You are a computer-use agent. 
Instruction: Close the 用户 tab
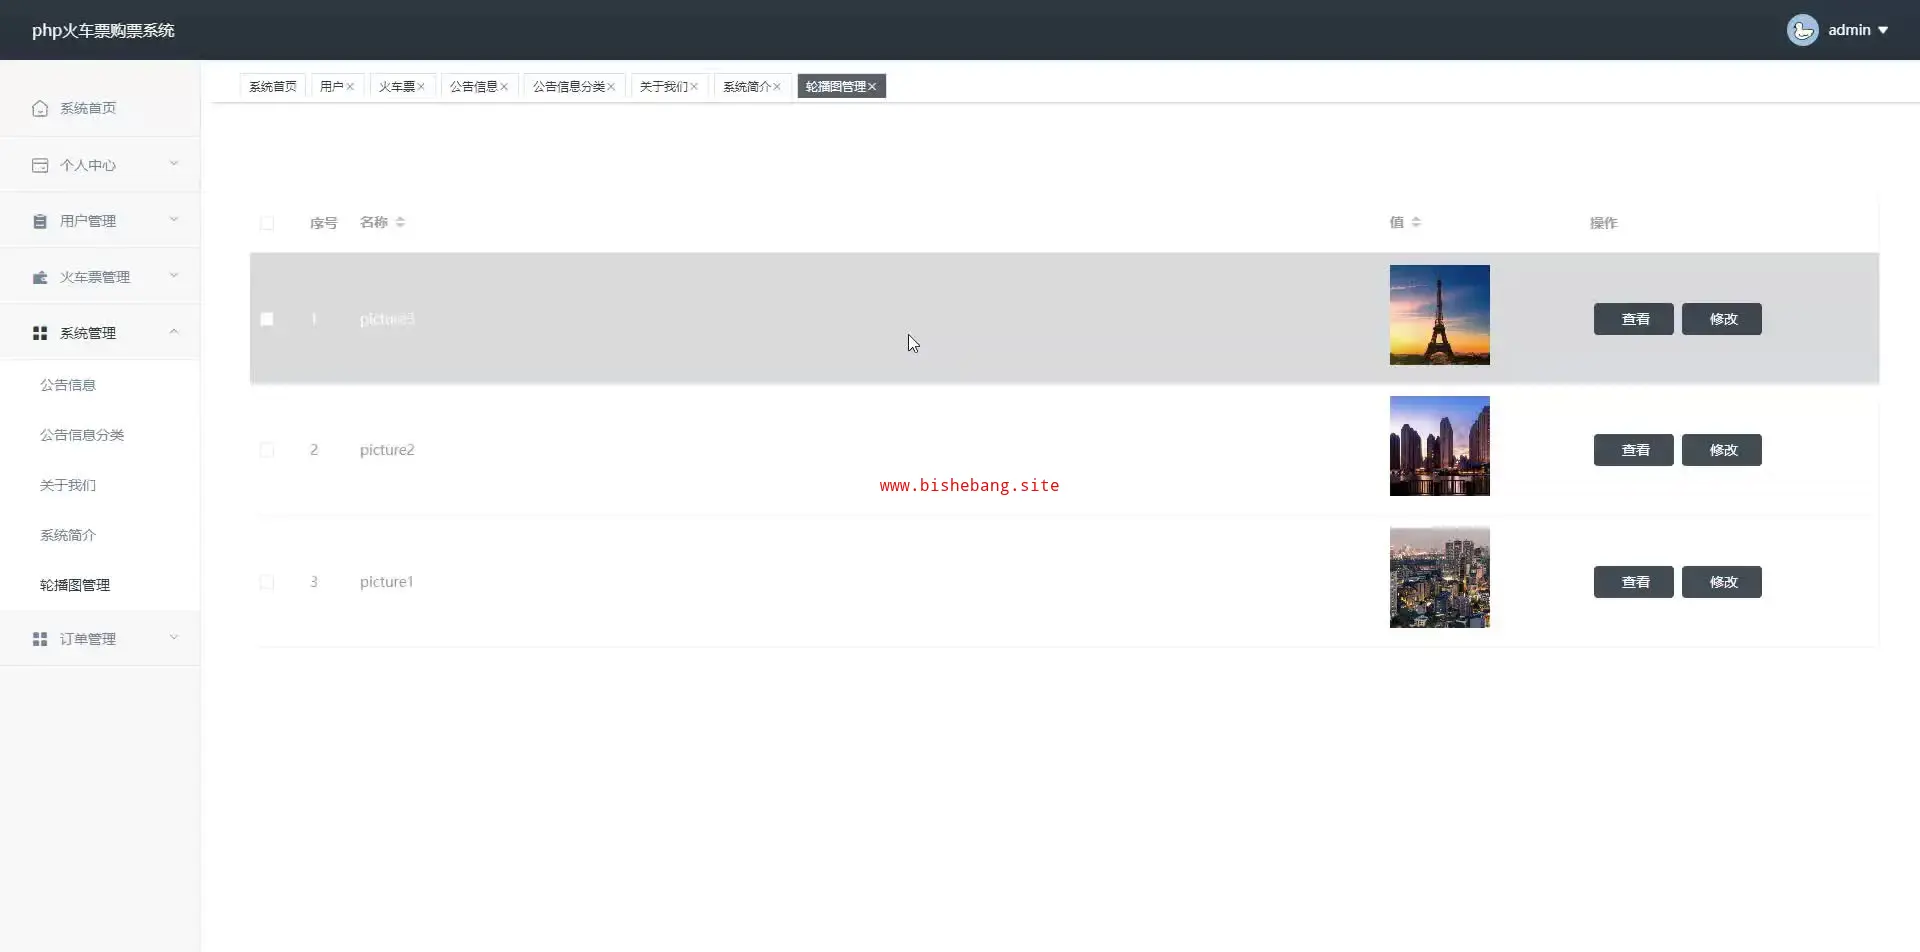click(350, 87)
